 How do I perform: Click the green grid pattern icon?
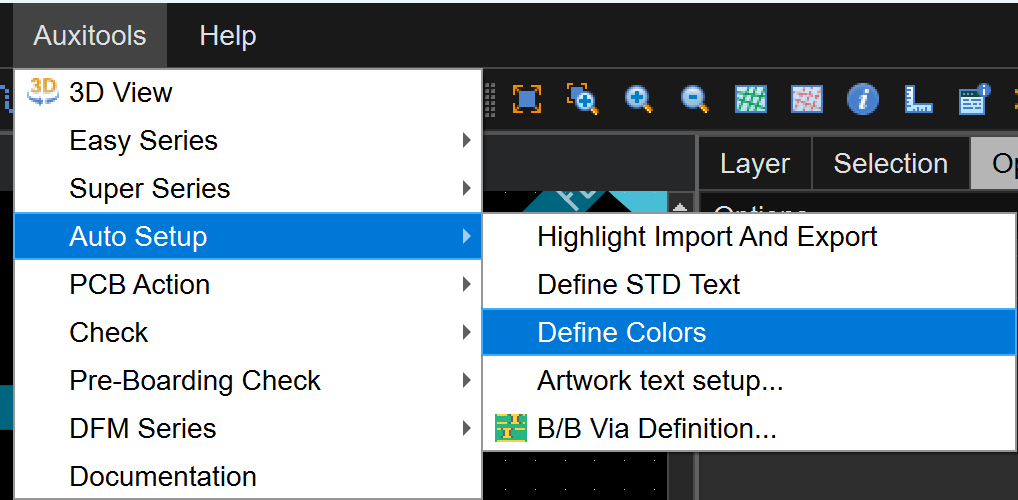click(x=750, y=98)
